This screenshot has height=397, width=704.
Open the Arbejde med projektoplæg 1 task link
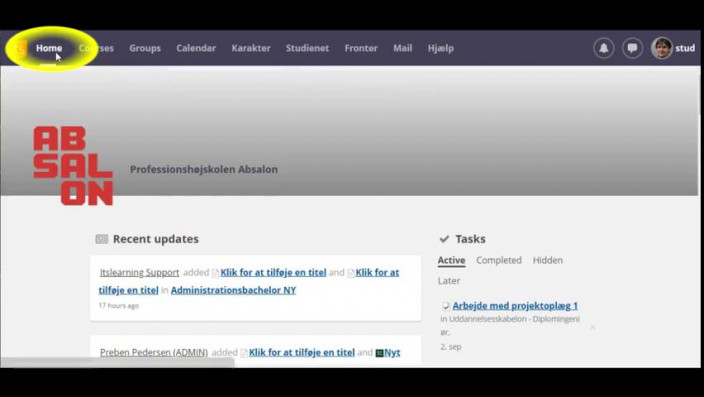click(515, 306)
